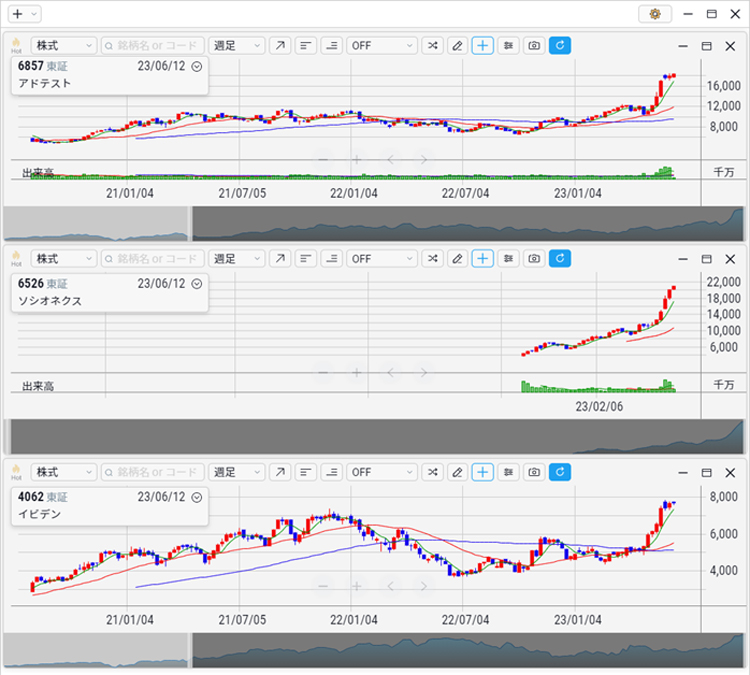Click the diagonal arrow icon in Socionext toolbar
This screenshot has height=675, width=750.
(x=280, y=259)
